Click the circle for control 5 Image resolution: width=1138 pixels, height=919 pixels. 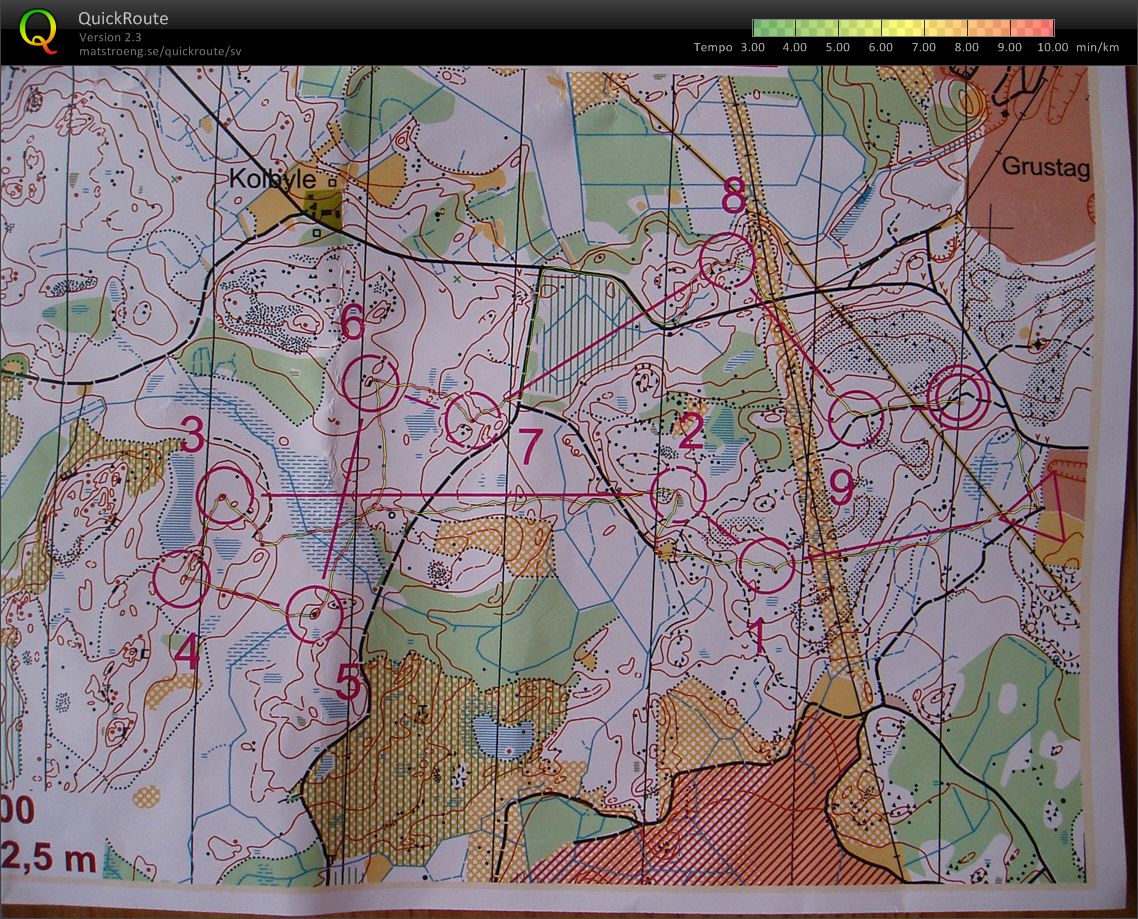315,614
